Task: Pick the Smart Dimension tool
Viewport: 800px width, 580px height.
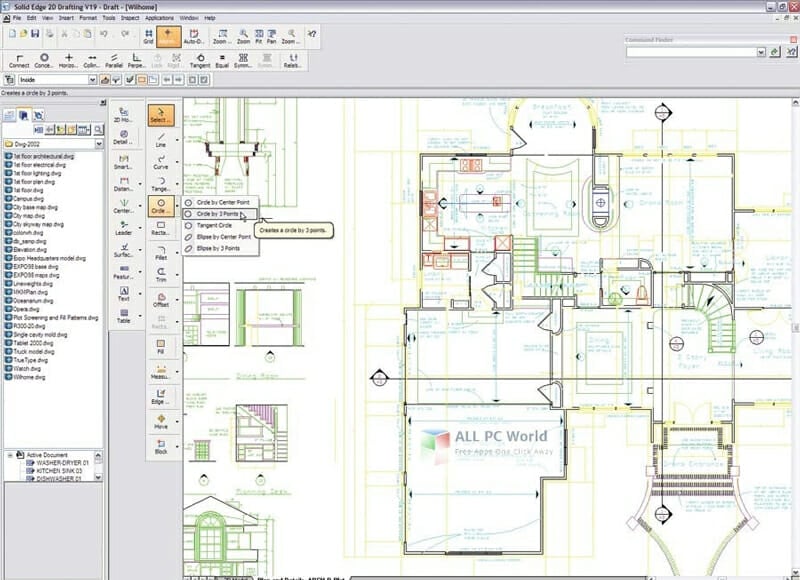Action: (x=123, y=162)
